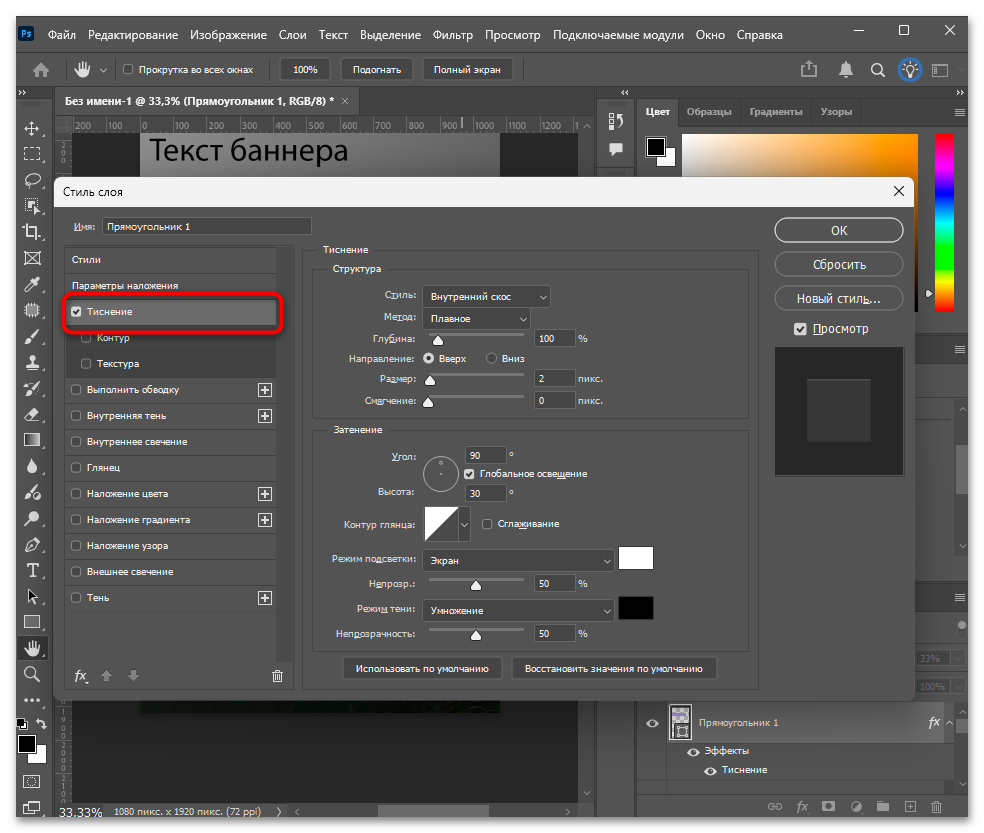Expand the Контур глянца contour picker arrow
Screen dimensions: 984x833
[x=464, y=524]
